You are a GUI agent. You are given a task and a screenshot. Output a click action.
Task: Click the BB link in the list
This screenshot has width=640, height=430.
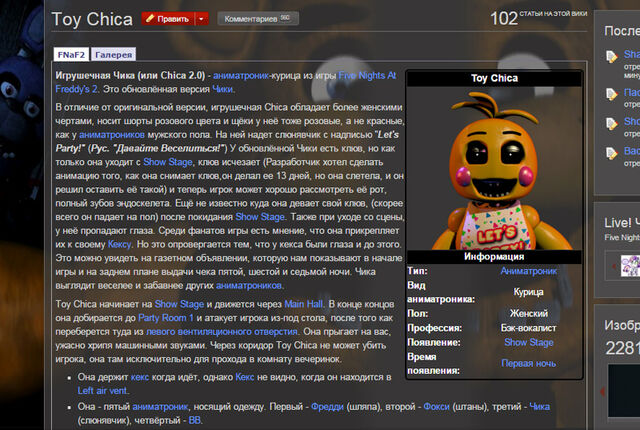(x=194, y=420)
